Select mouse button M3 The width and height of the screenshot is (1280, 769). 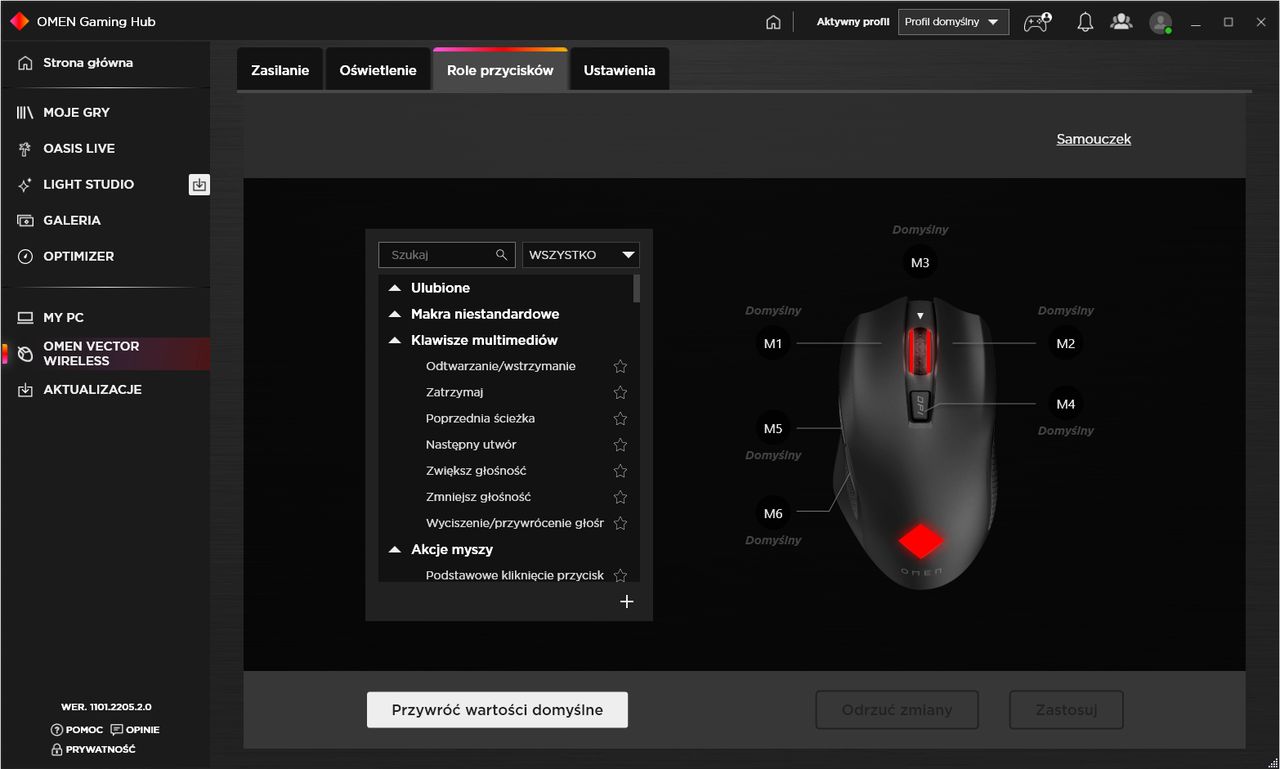pos(920,262)
